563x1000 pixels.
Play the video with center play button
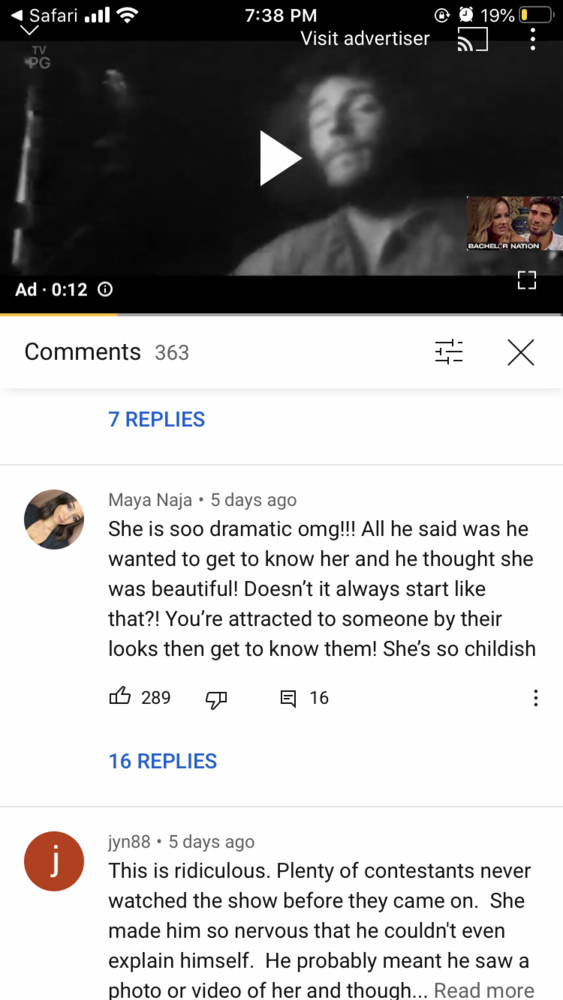click(280, 159)
